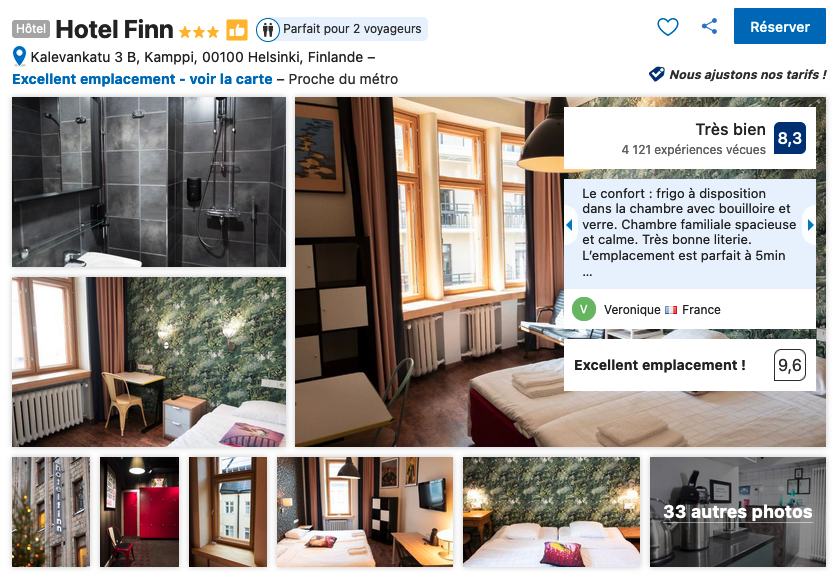The height and width of the screenshot is (579, 838).
Task: Click Veronique's green avatar circle
Action: [584, 309]
